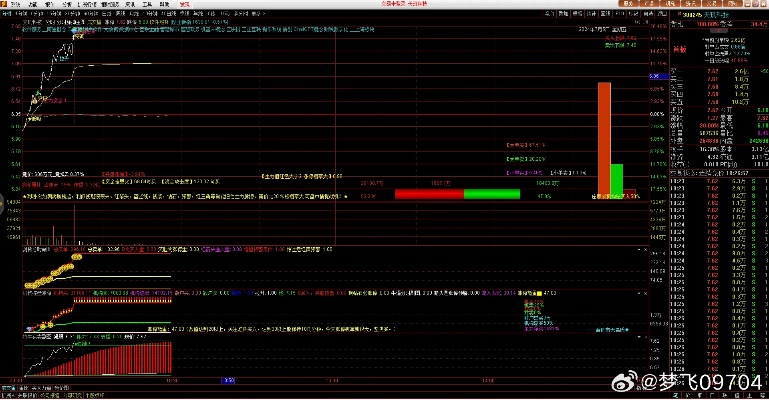Select the blue highlighted time marker on time axis
The width and height of the screenshot is (769, 400).
pos(228,380)
